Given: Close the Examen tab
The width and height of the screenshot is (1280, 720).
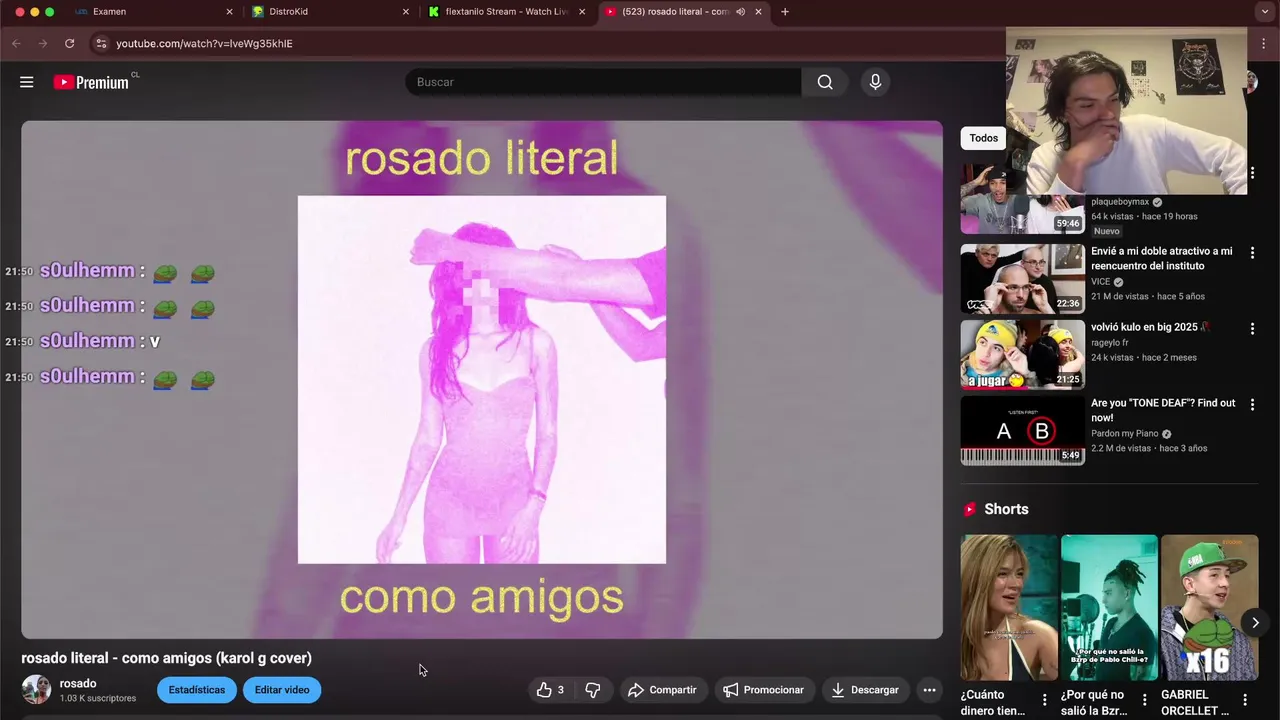Looking at the screenshot, I should pos(229,12).
